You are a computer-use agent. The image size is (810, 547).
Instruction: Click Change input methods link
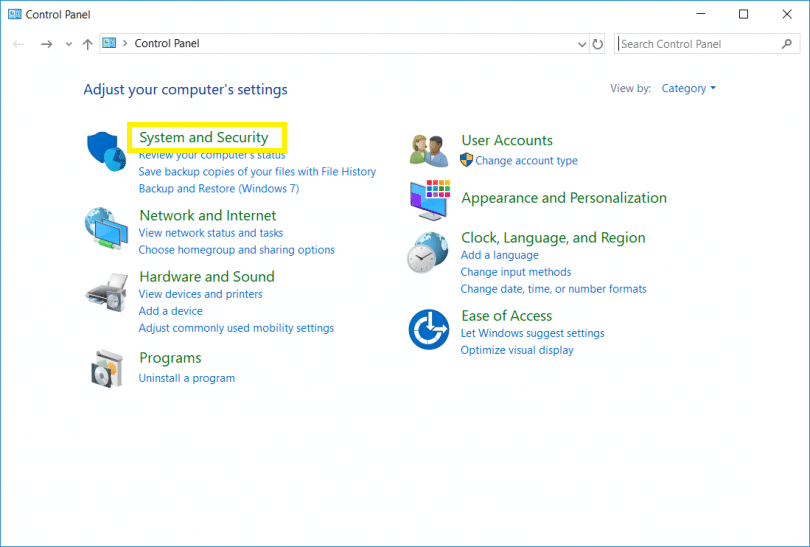pyautogui.click(x=516, y=272)
